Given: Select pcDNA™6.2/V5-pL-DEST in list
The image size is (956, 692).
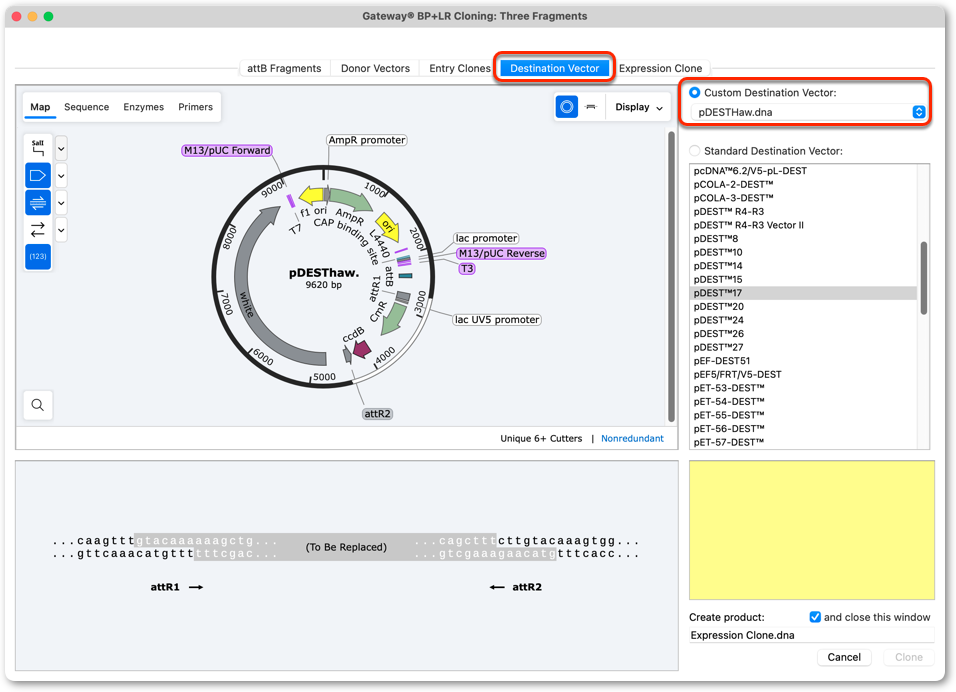Looking at the screenshot, I should 803,171.
